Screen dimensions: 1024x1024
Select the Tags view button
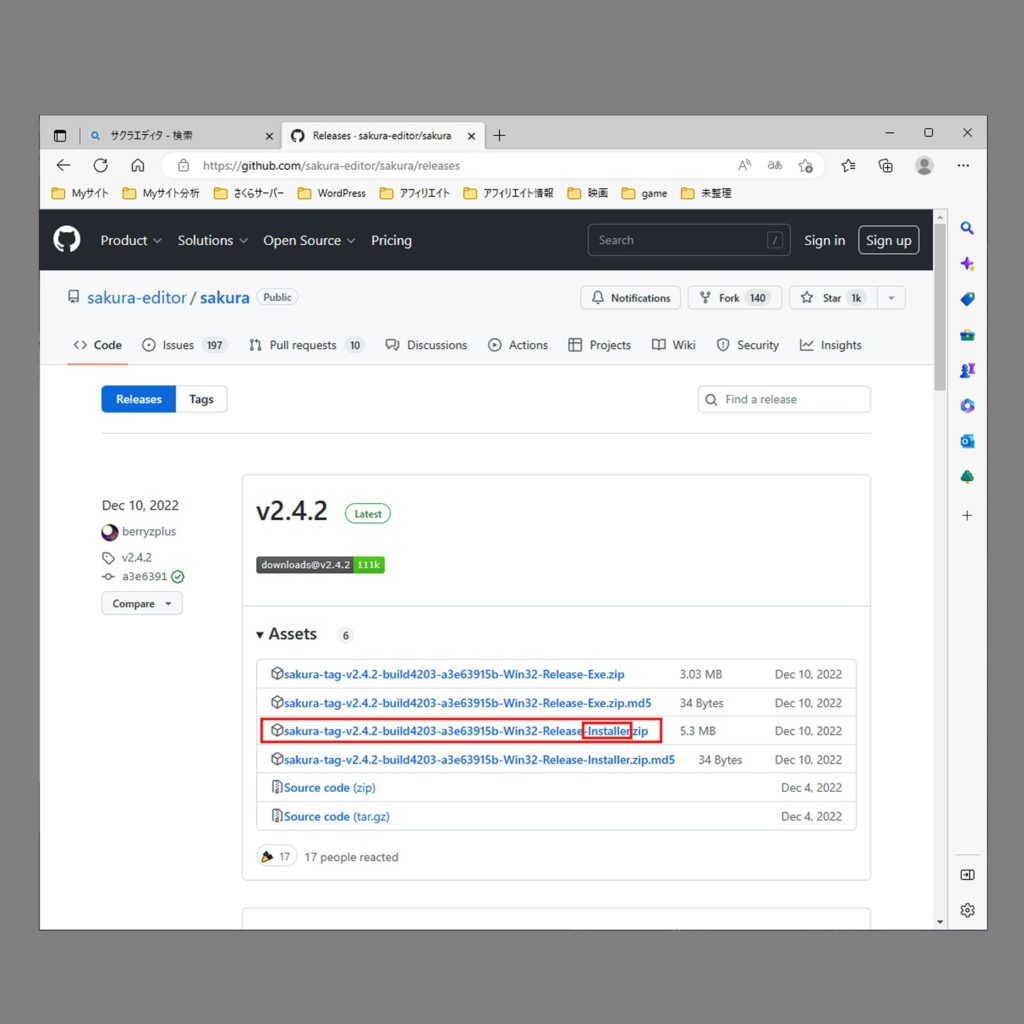coord(201,399)
